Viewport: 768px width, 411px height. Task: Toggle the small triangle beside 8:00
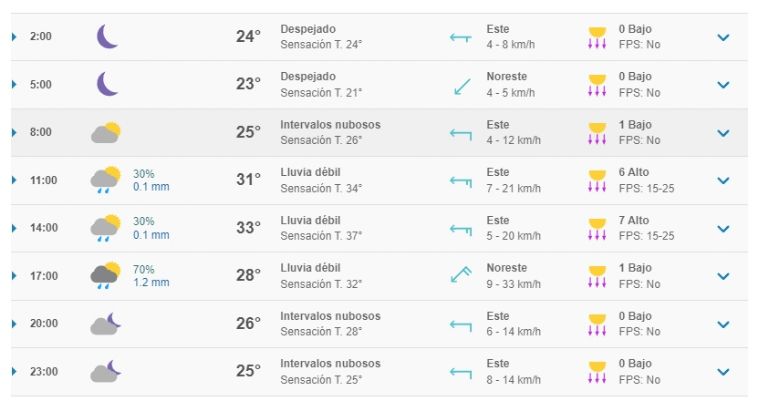14,132
